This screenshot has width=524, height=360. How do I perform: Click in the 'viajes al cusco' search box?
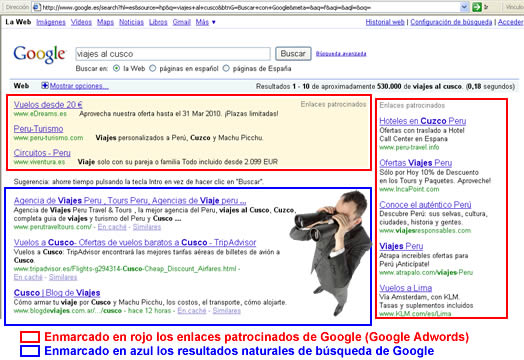tap(173, 54)
